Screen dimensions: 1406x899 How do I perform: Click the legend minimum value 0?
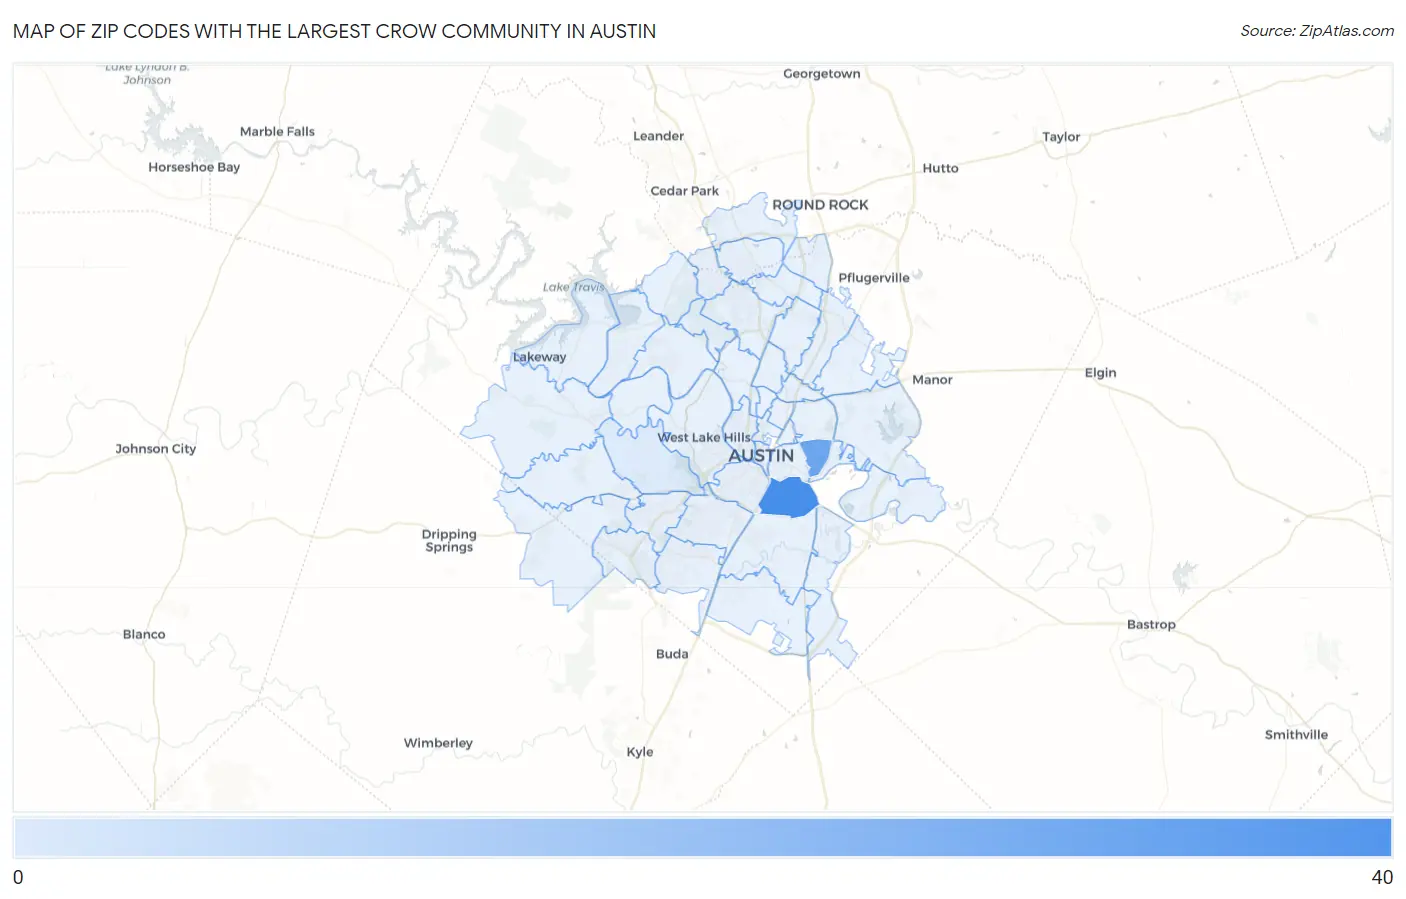click(x=18, y=878)
